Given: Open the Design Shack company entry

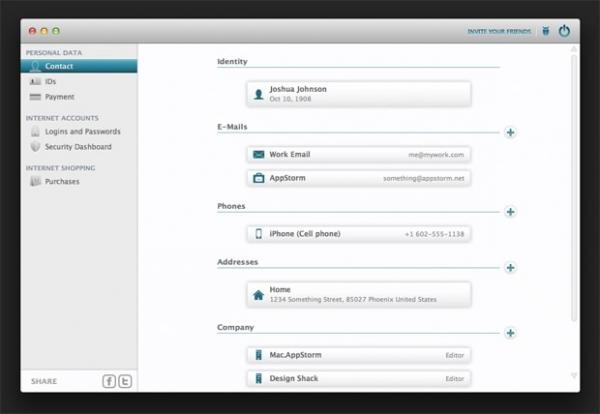Looking at the screenshot, I should [x=359, y=378].
